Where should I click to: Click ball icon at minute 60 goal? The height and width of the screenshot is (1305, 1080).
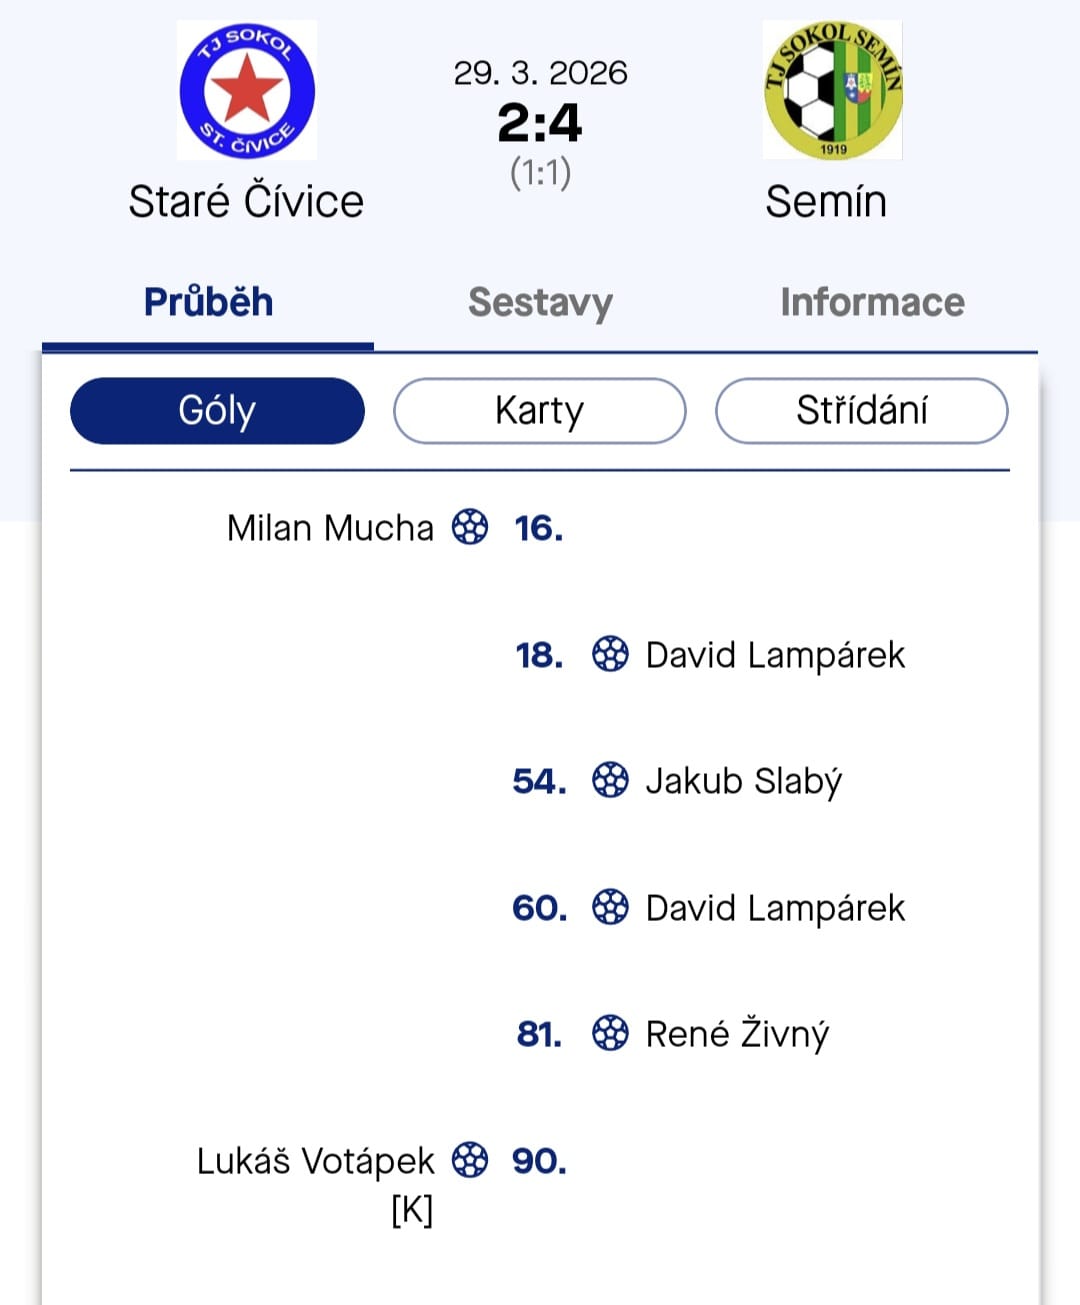coord(610,907)
